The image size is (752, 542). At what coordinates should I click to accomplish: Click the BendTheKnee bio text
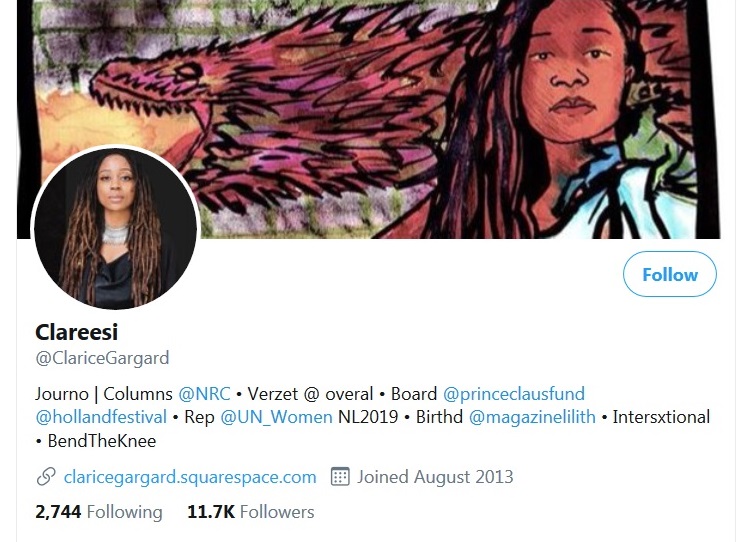pos(102,441)
